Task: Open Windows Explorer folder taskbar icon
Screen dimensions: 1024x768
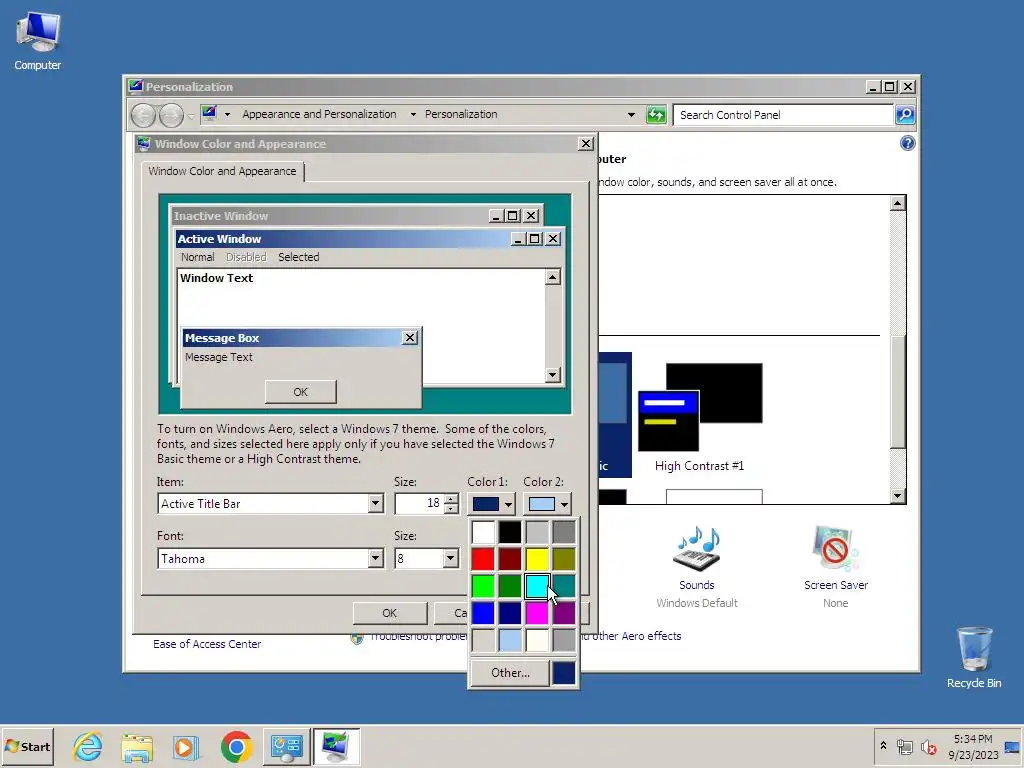Action: (137, 746)
